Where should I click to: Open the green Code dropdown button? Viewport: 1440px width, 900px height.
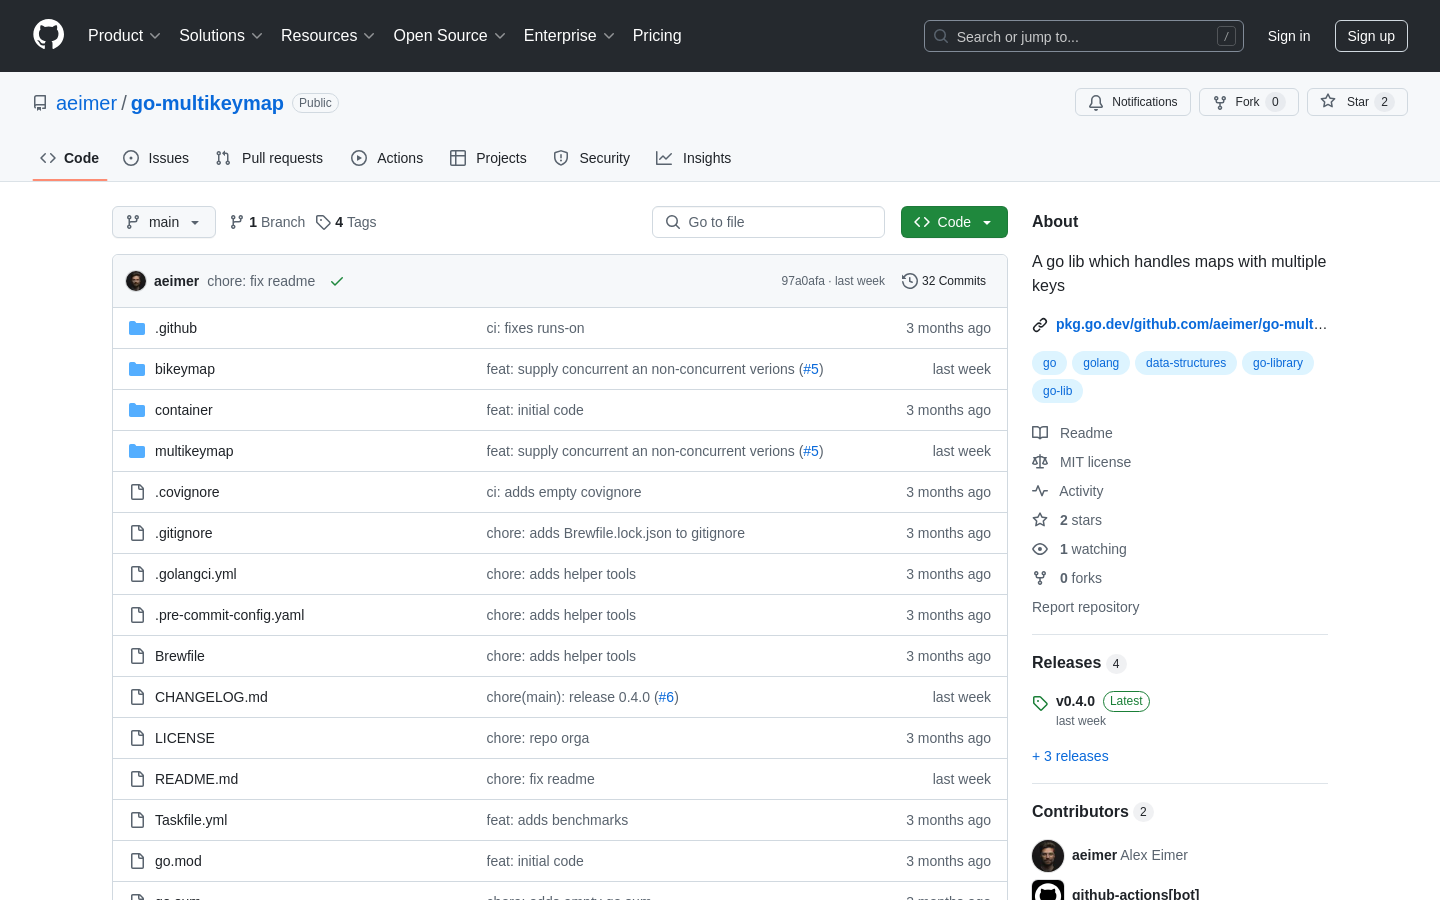point(954,222)
